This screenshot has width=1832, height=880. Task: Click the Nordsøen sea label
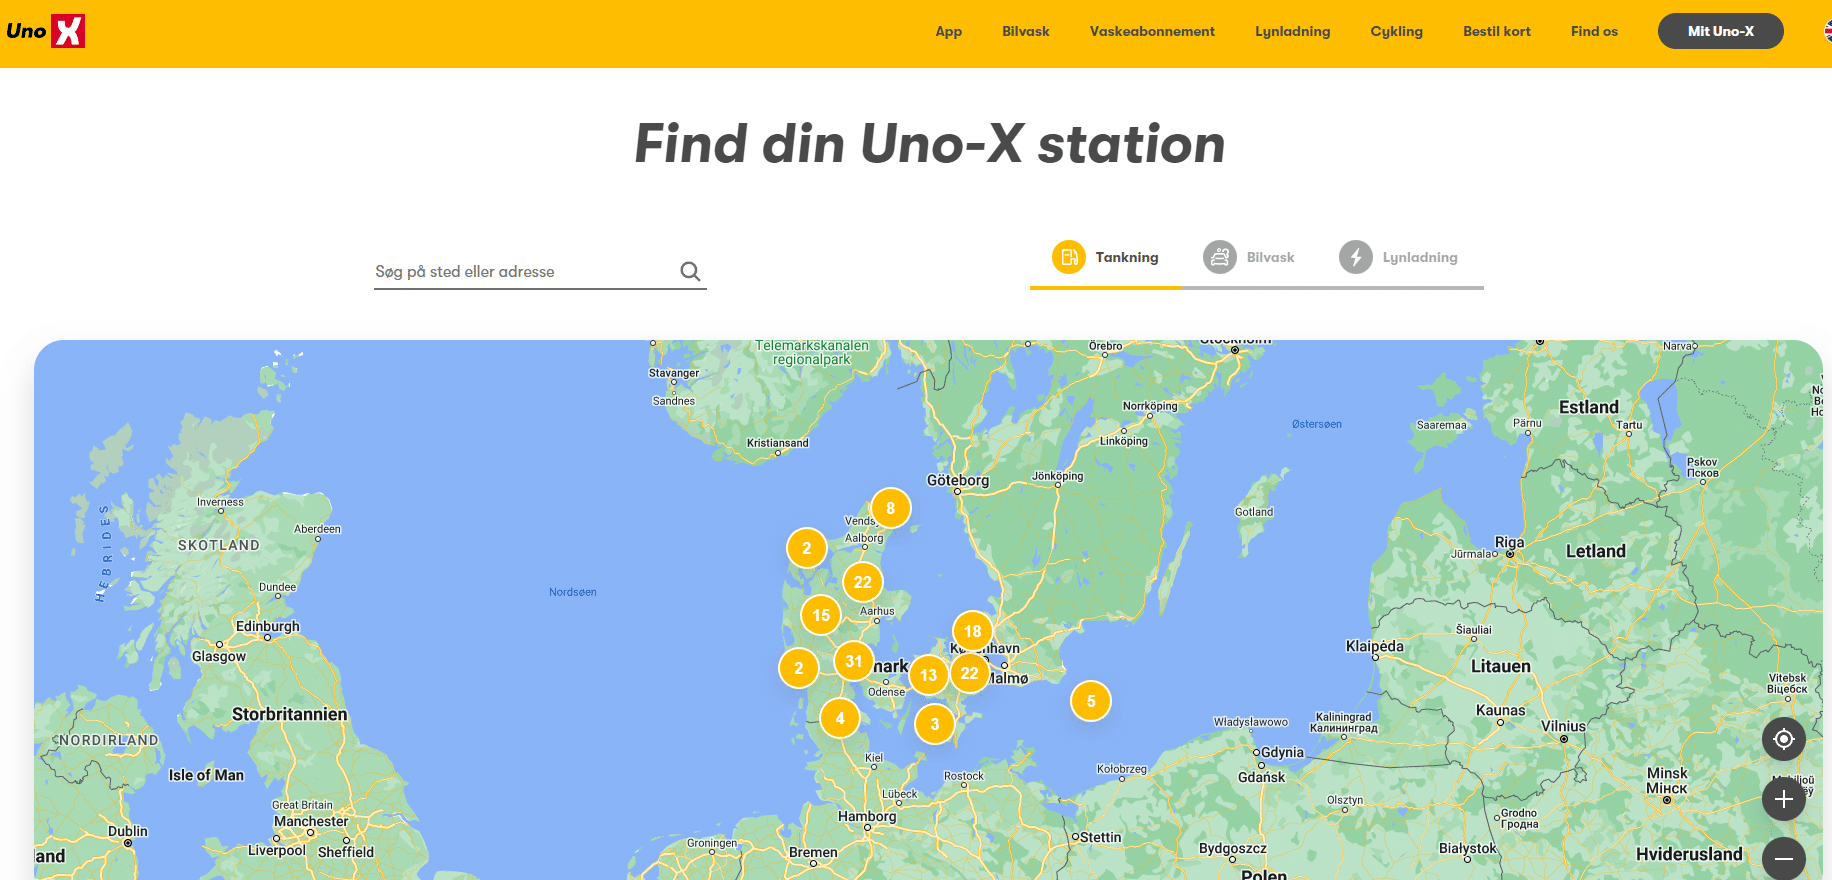[572, 592]
